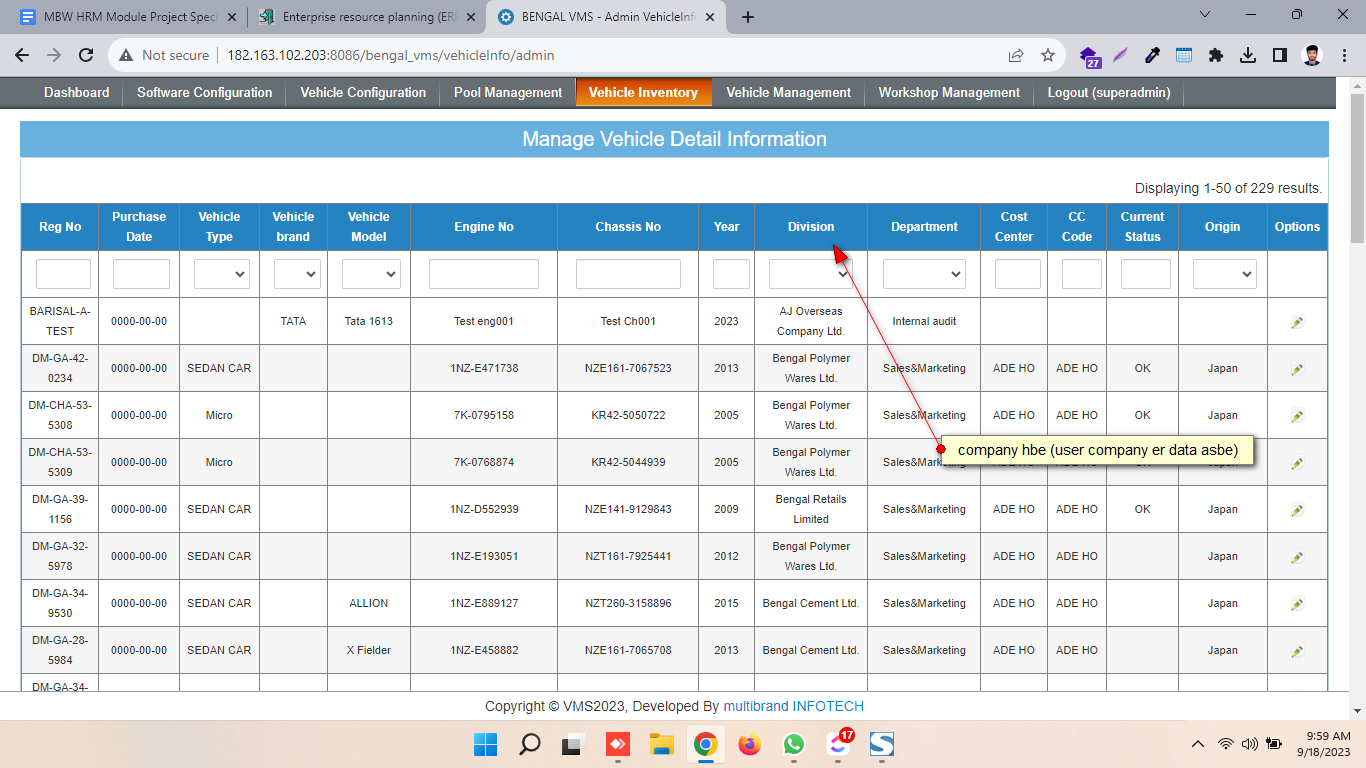Edit the DM-GA-39-1156 vehicle record
Viewport: 1366px width, 768px height.
pos(1297,510)
